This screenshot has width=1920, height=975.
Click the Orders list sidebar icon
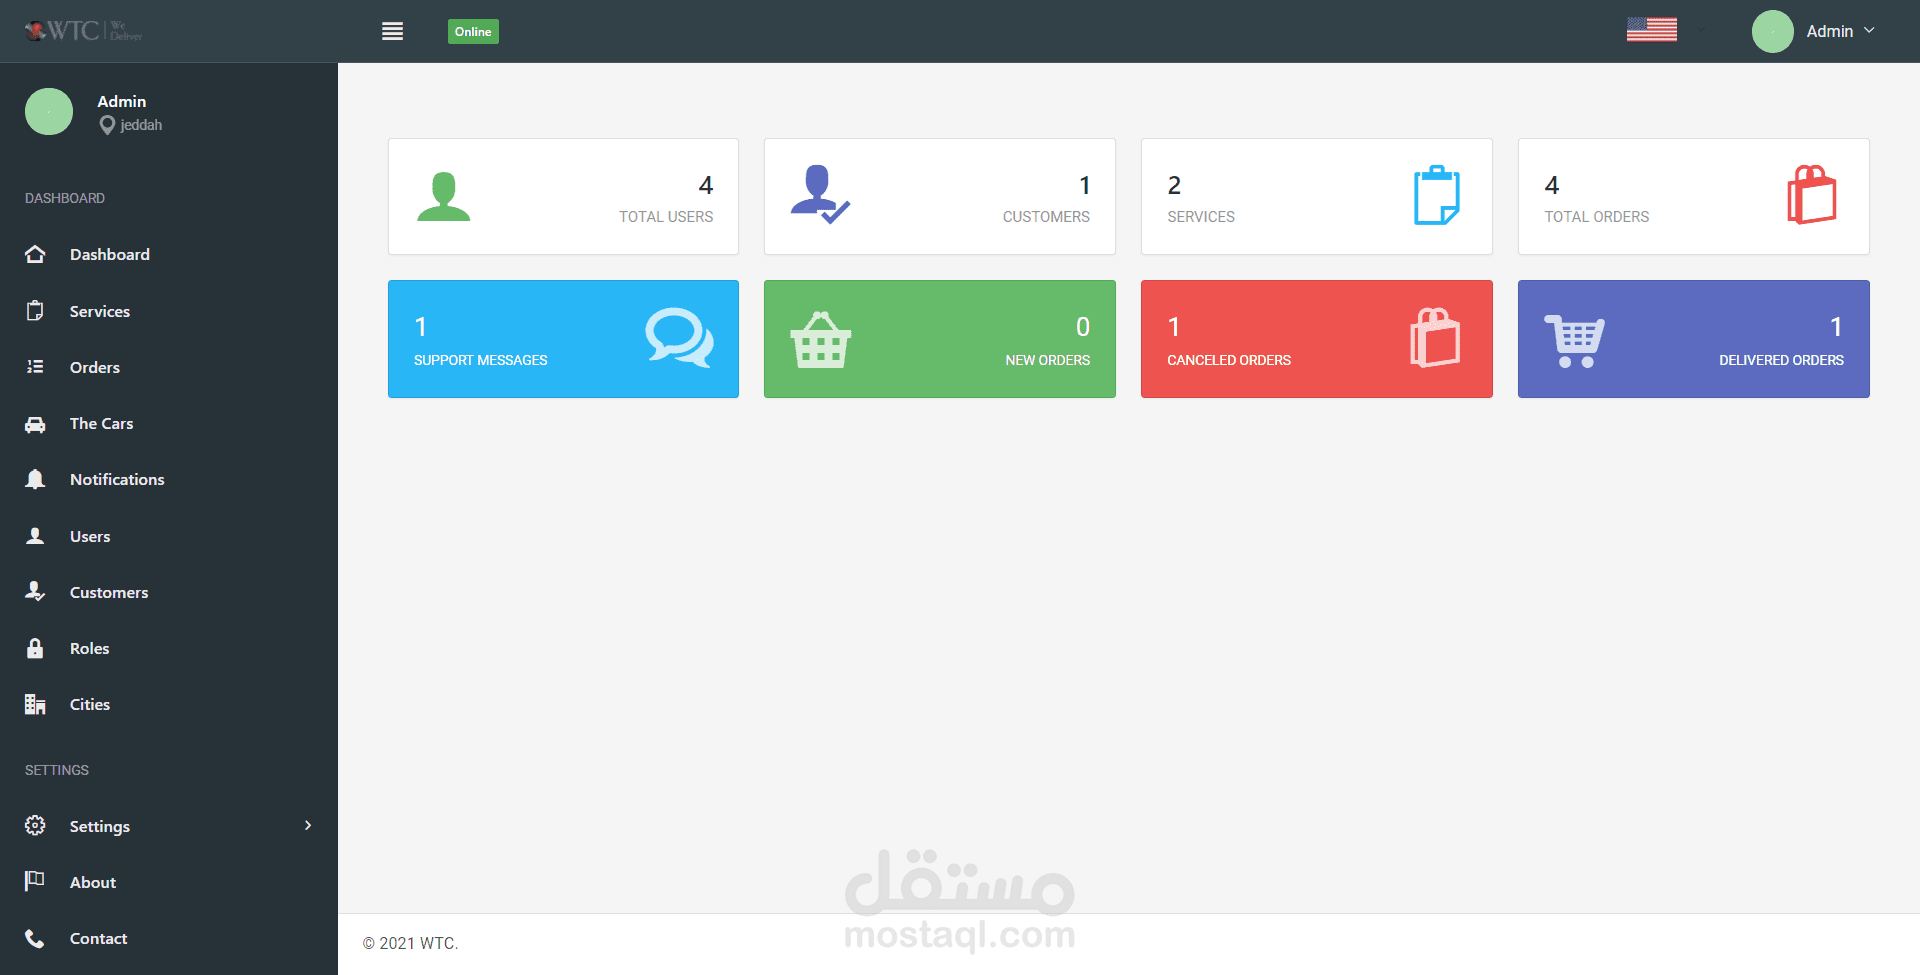click(35, 367)
